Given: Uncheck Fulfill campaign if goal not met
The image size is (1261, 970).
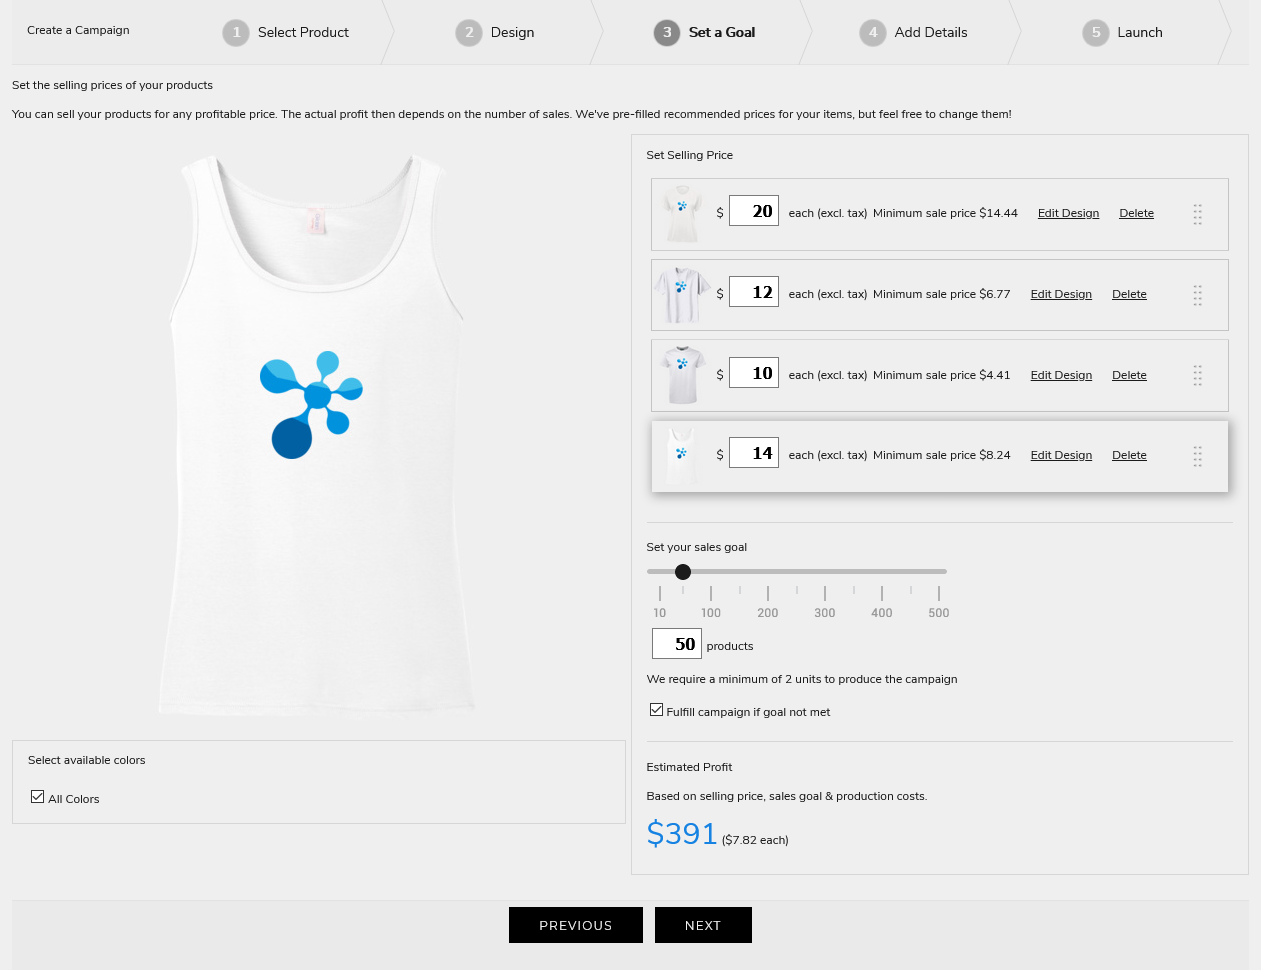Looking at the screenshot, I should coord(656,709).
